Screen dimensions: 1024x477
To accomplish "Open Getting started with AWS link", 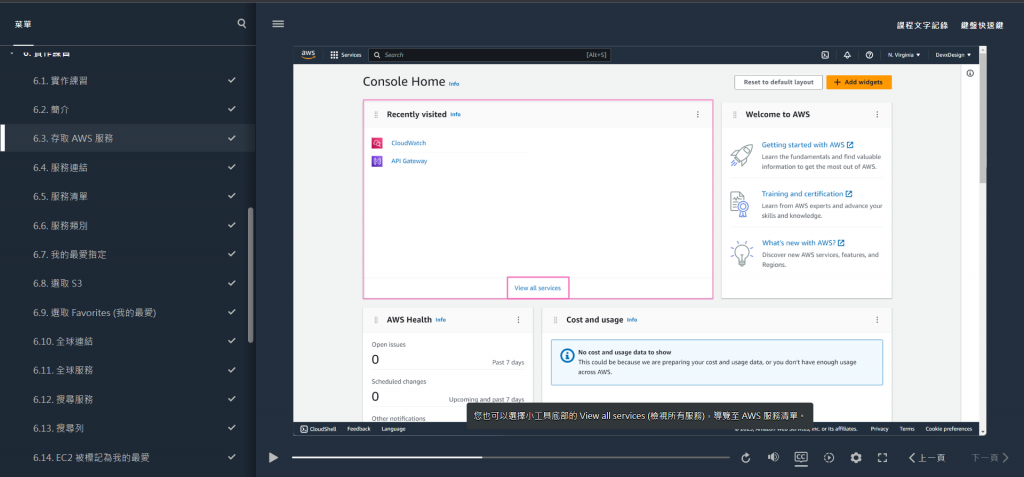I will 807,145.
